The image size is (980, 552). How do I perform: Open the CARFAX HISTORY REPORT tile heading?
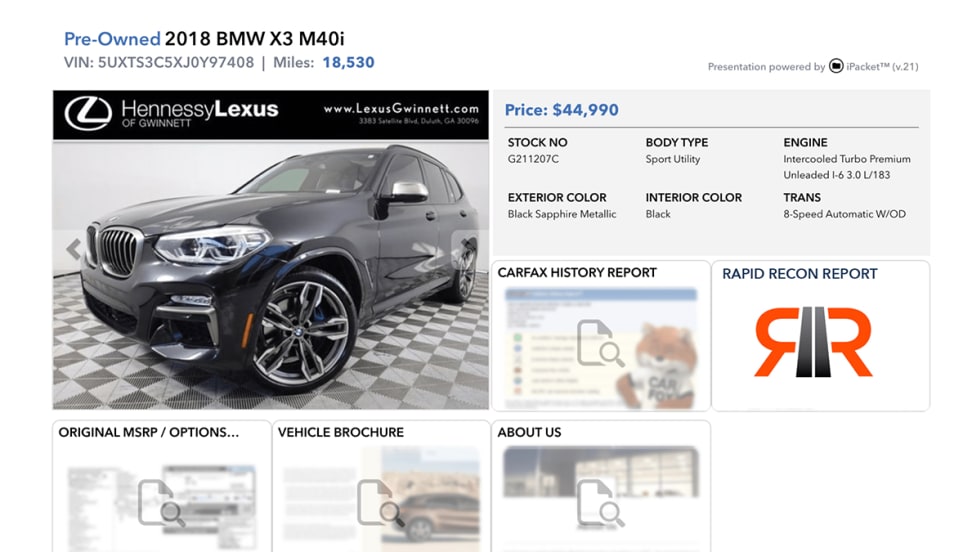point(577,273)
